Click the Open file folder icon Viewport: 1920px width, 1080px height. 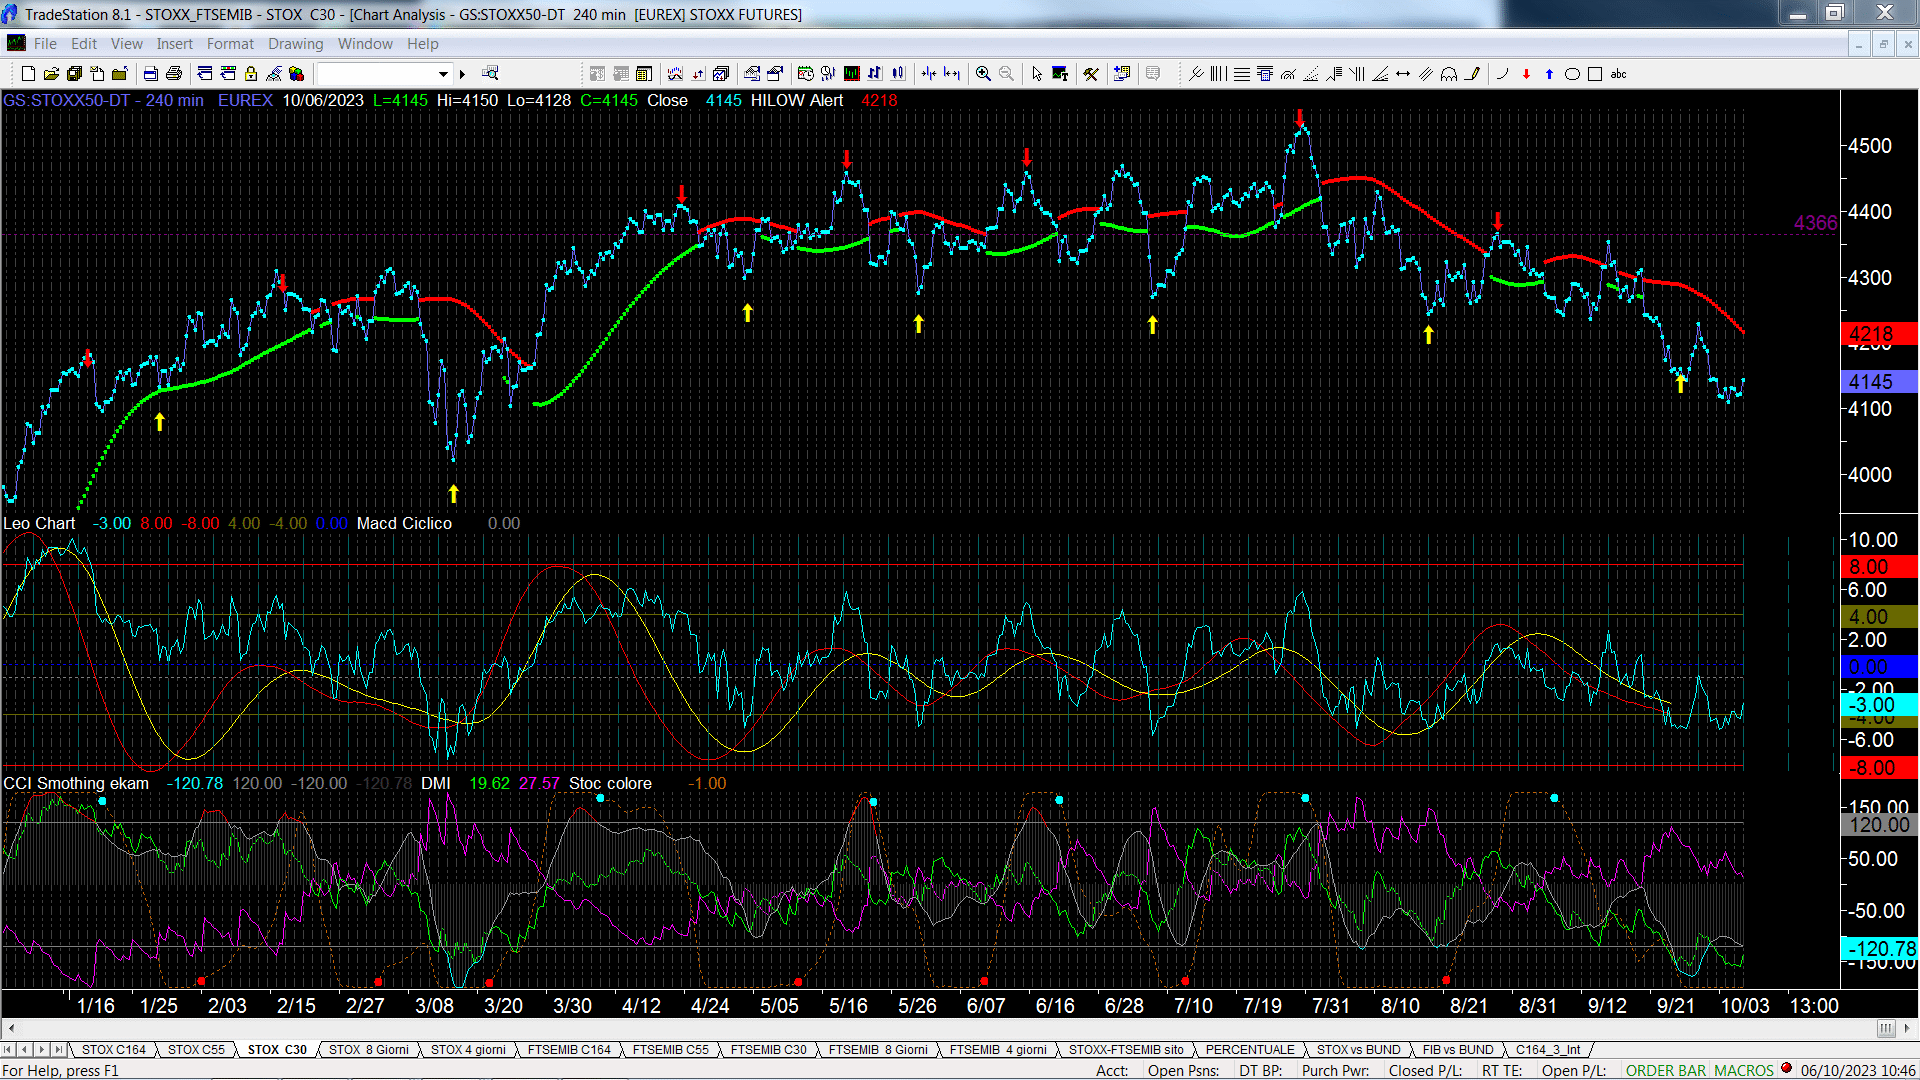[51, 73]
